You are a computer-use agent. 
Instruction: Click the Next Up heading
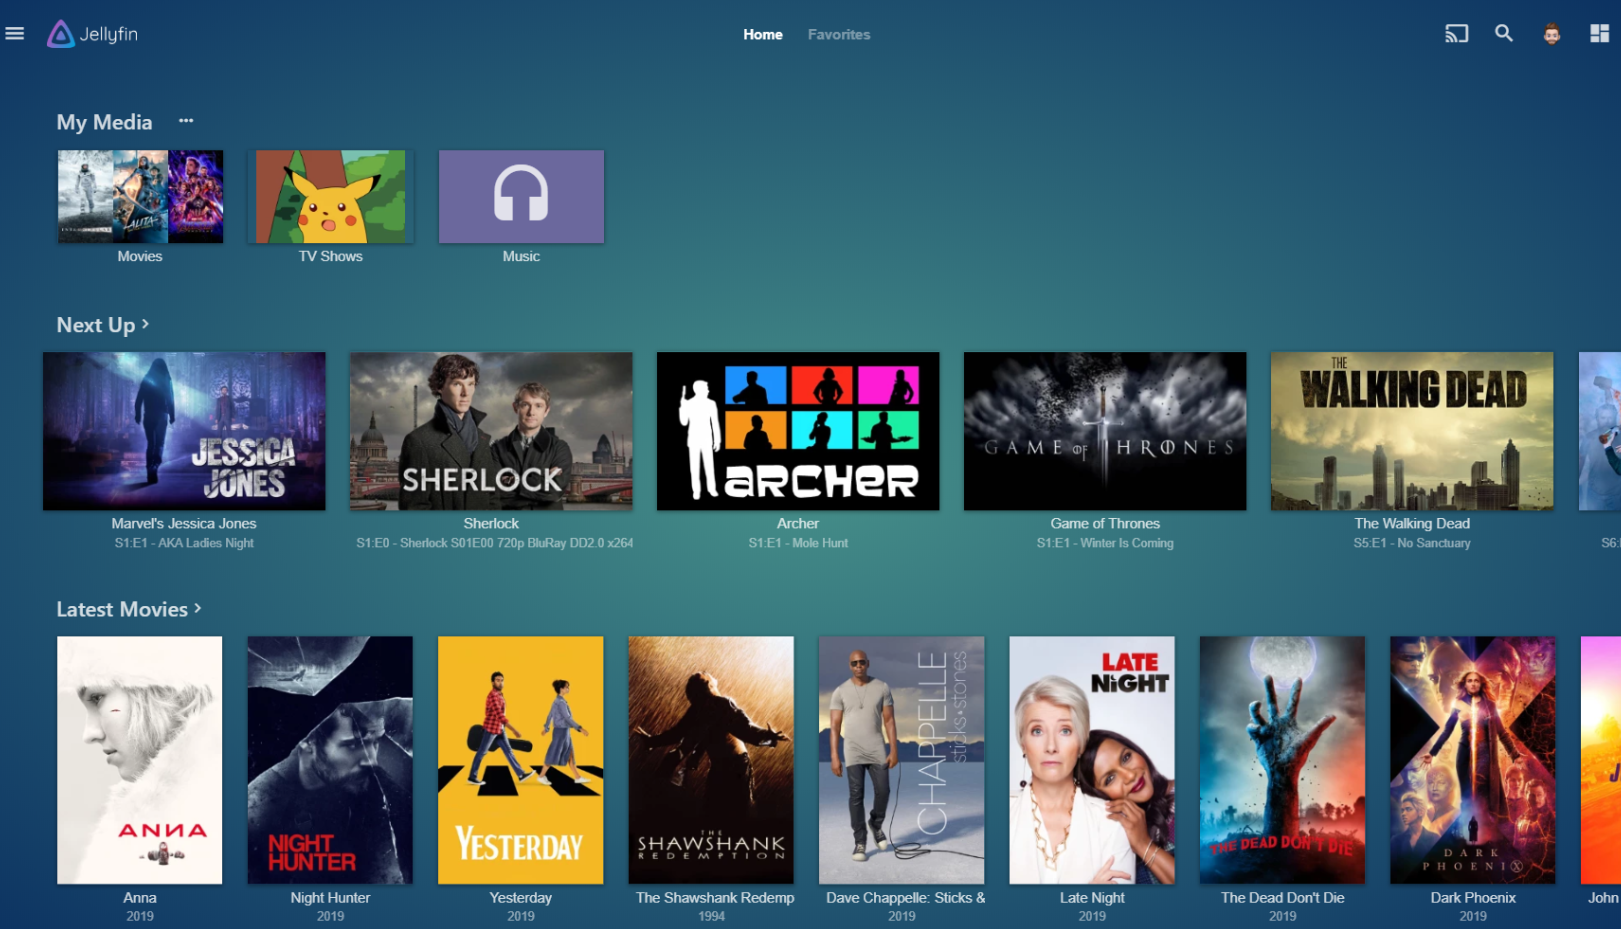coord(96,325)
